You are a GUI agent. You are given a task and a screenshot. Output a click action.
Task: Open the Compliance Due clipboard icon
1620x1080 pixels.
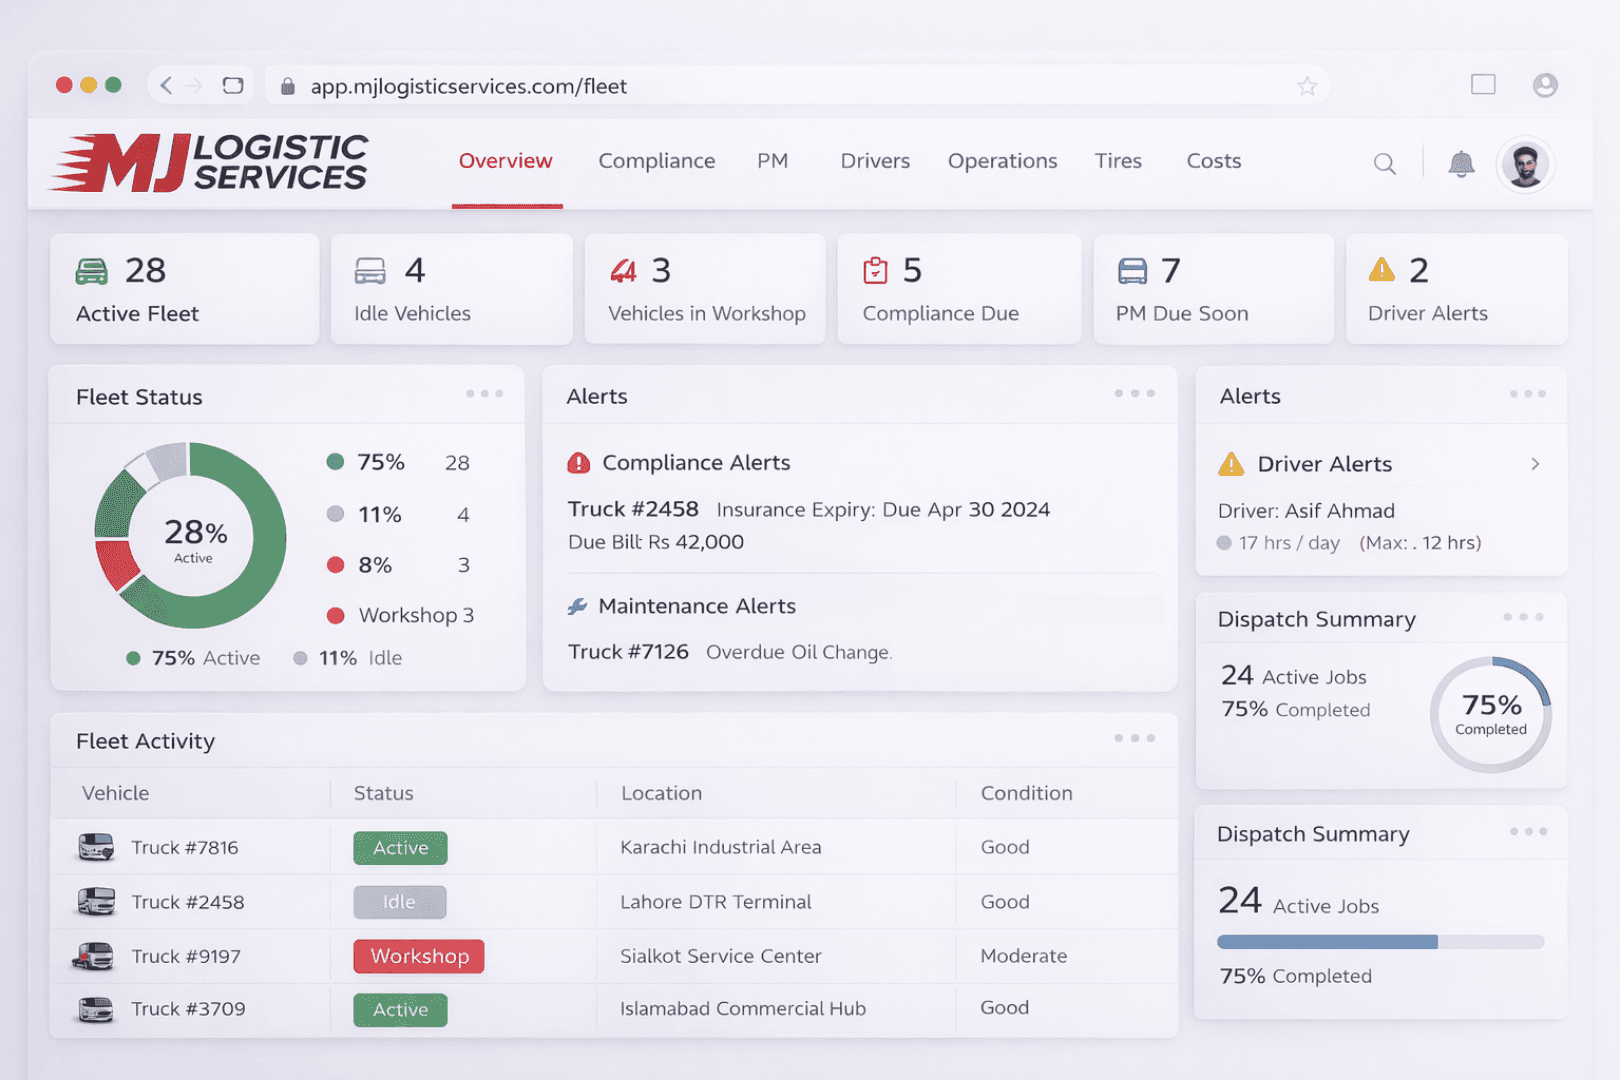(876, 270)
